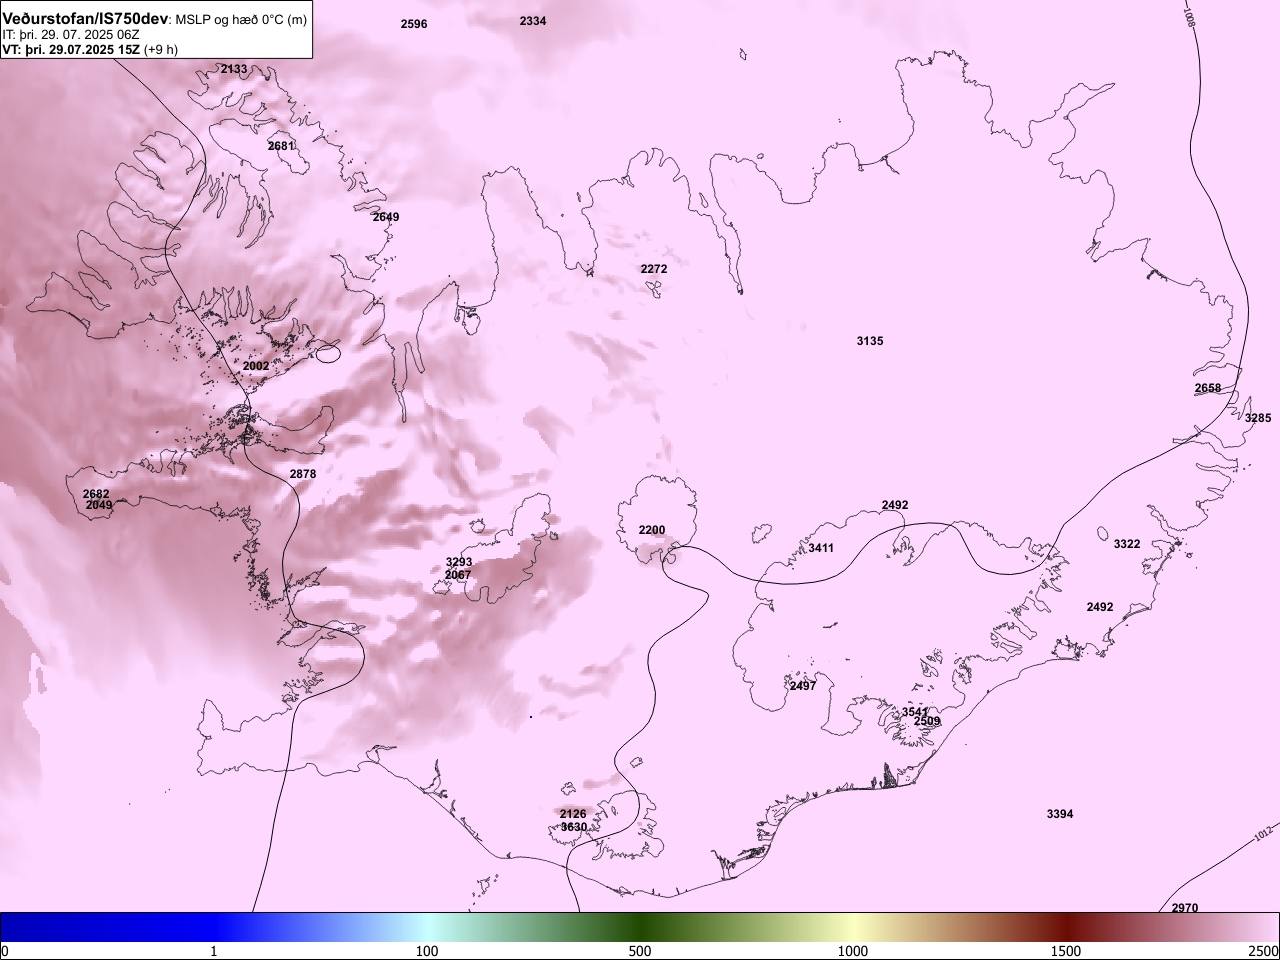Click the 2658 height label
This screenshot has height=960, width=1280.
point(1208,388)
